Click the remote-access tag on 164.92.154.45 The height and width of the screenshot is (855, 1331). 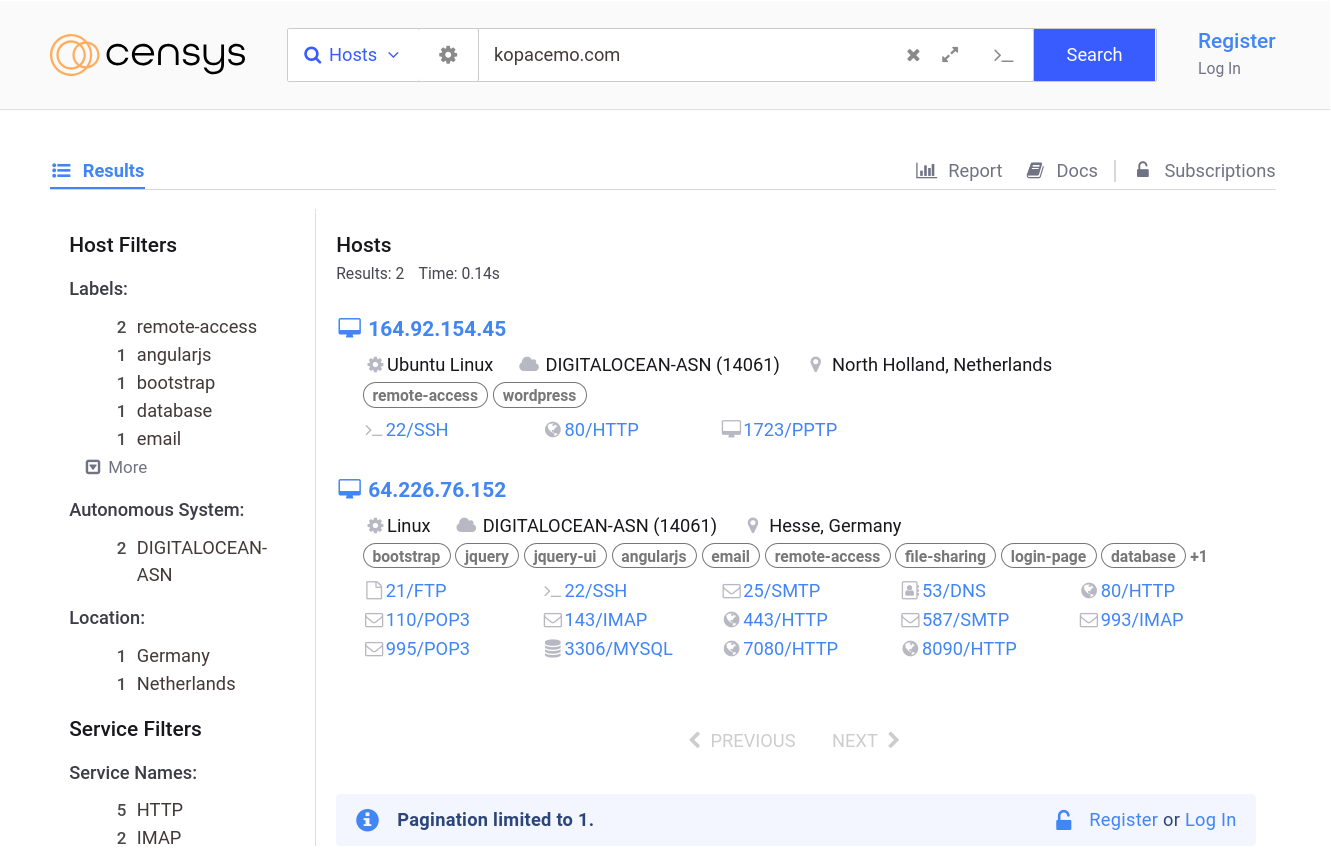coord(425,395)
